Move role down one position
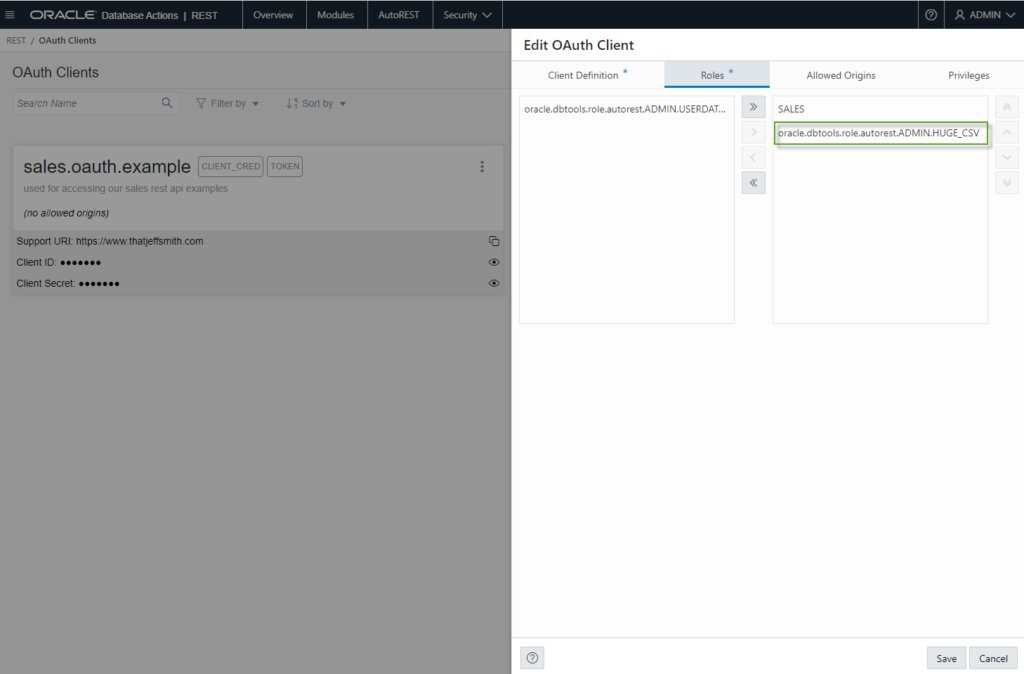Viewport: 1024px width, 674px height. click(x=1006, y=157)
